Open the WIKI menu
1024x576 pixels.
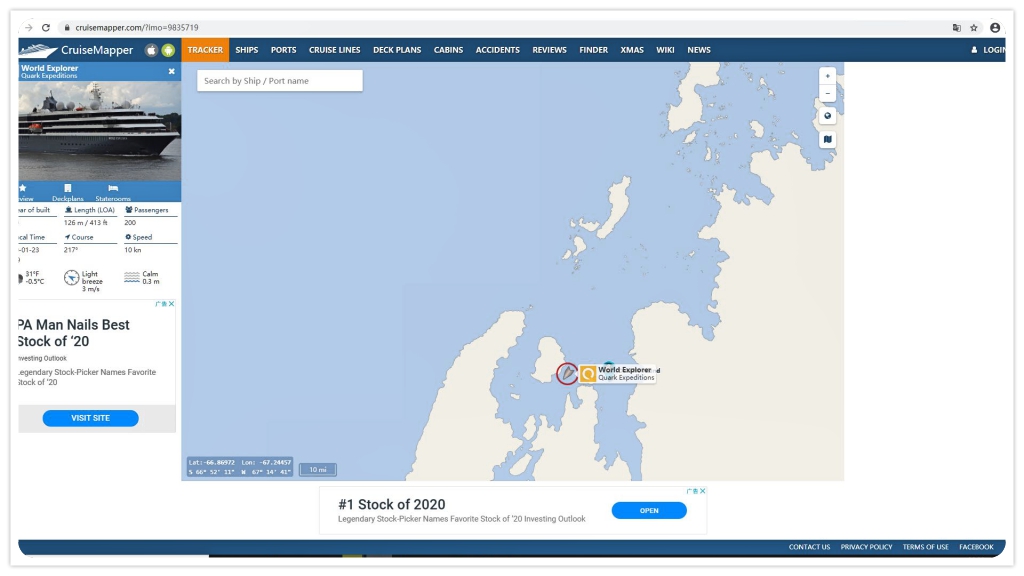click(x=665, y=50)
